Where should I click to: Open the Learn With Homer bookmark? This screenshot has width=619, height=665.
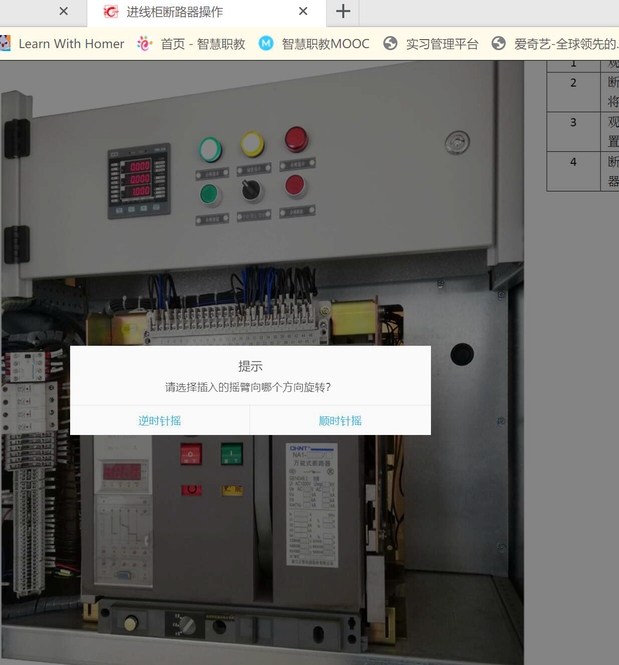[x=62, y=44]
